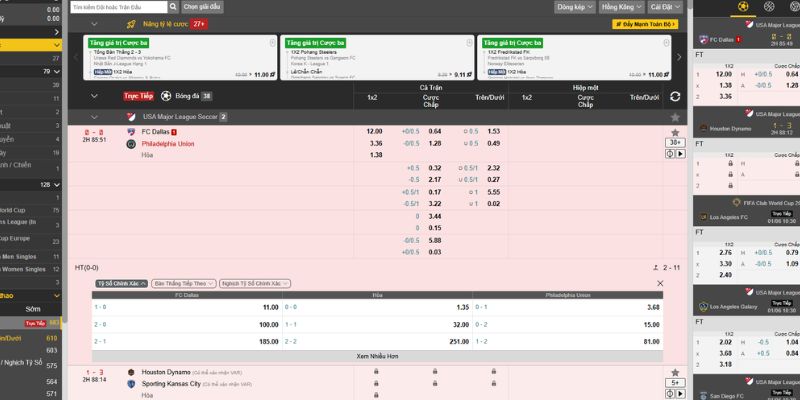This screenshot has height=400, width=800.
Task: Click the 27+ boosted odds badge
Action: point(198,24)
